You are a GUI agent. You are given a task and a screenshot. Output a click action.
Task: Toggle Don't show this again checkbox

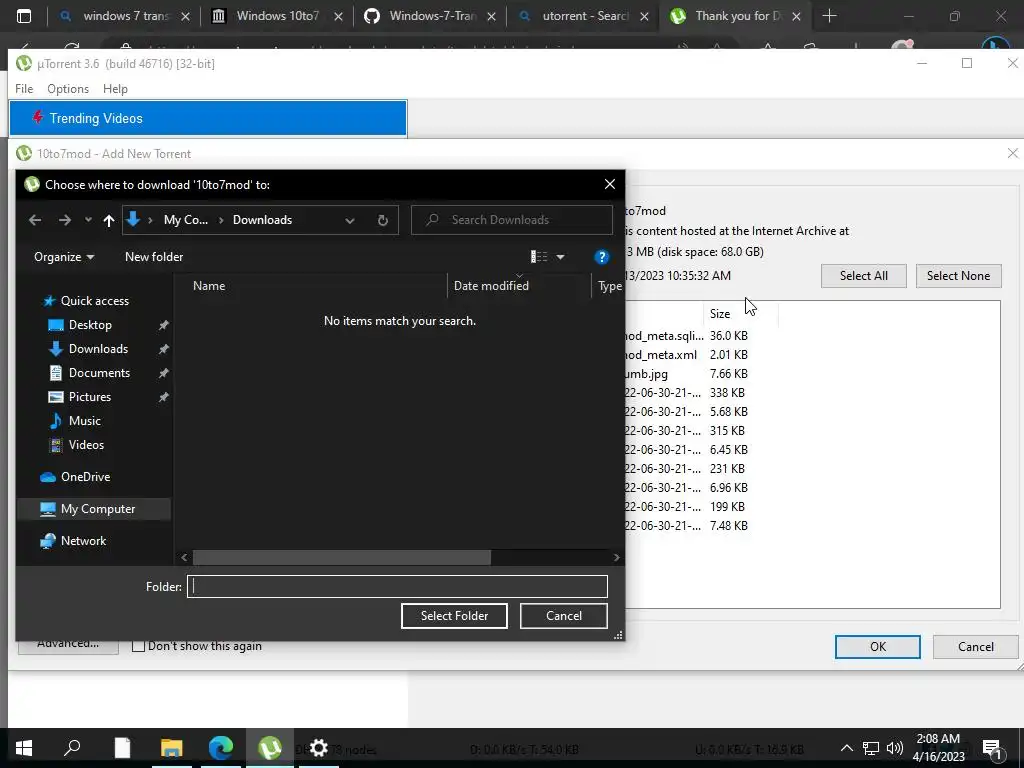138,646
